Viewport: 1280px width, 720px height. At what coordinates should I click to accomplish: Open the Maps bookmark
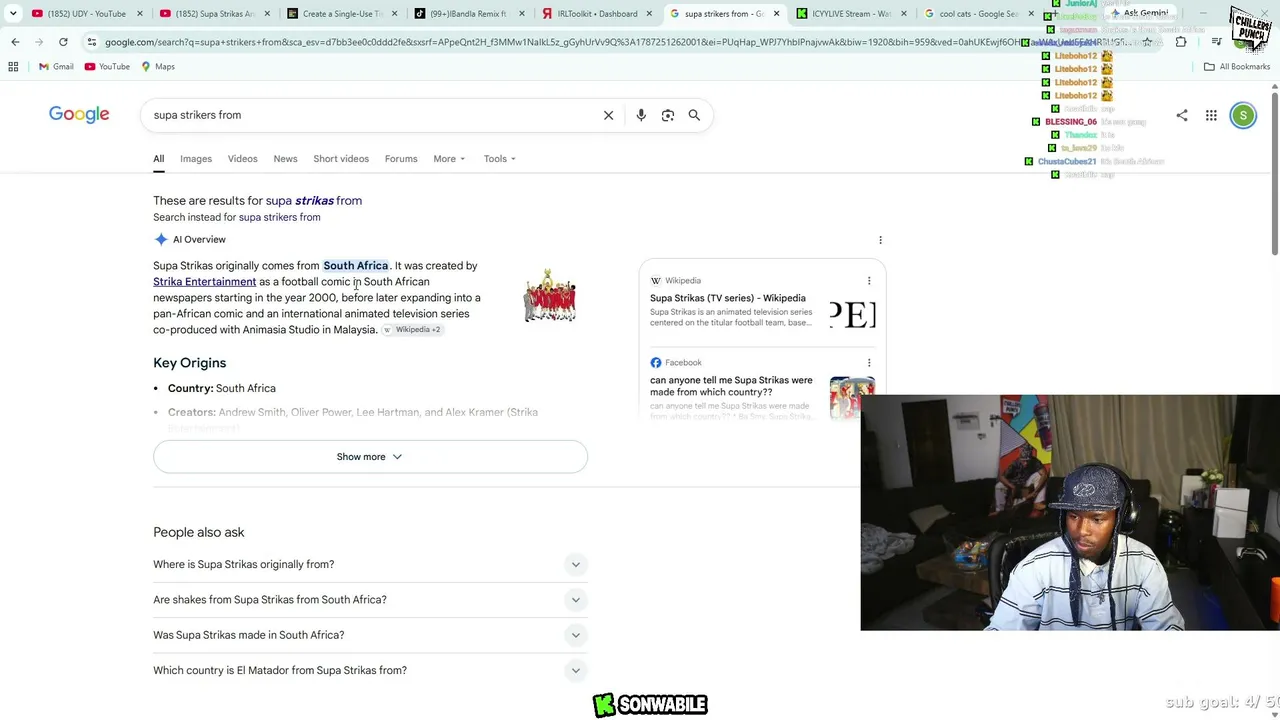[x=158, y=67]
